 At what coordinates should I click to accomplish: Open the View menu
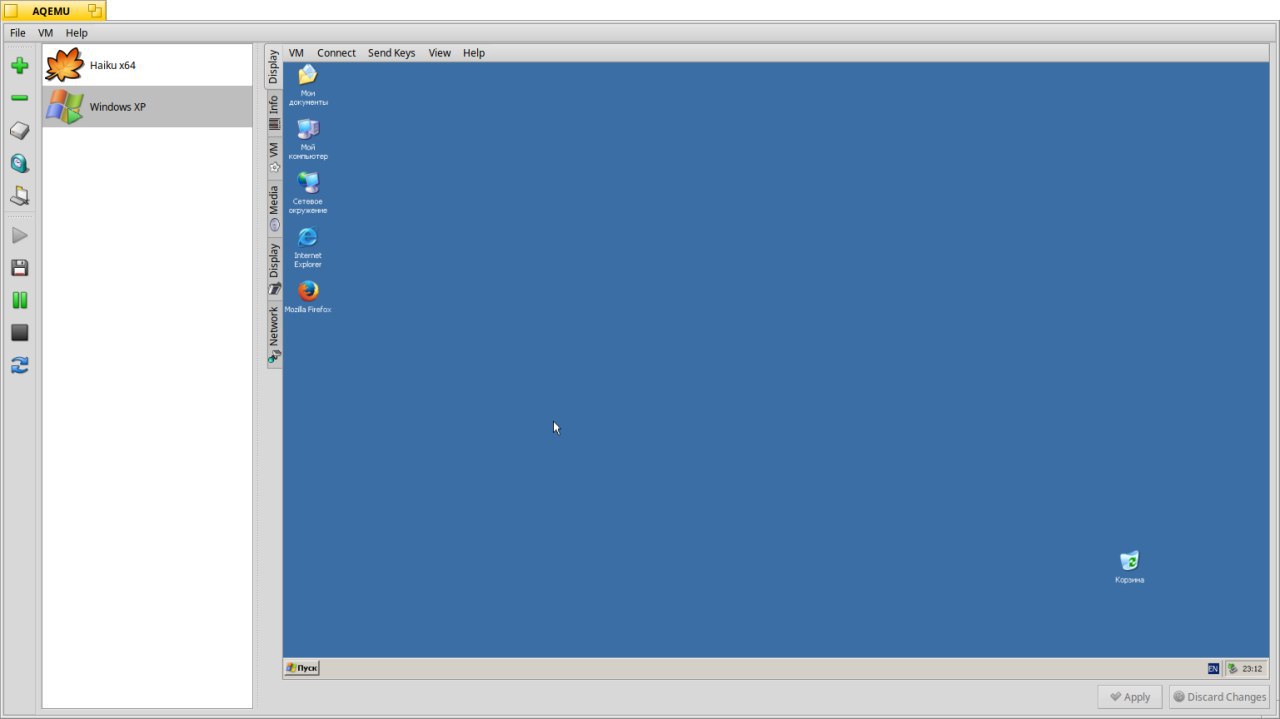click(440, 53)
